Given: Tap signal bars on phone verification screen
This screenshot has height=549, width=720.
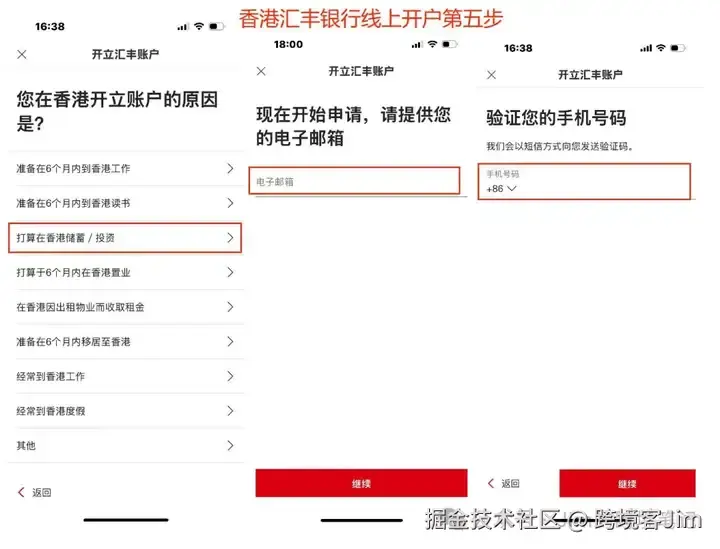Looking at the screenshot, I should (646, 48).
